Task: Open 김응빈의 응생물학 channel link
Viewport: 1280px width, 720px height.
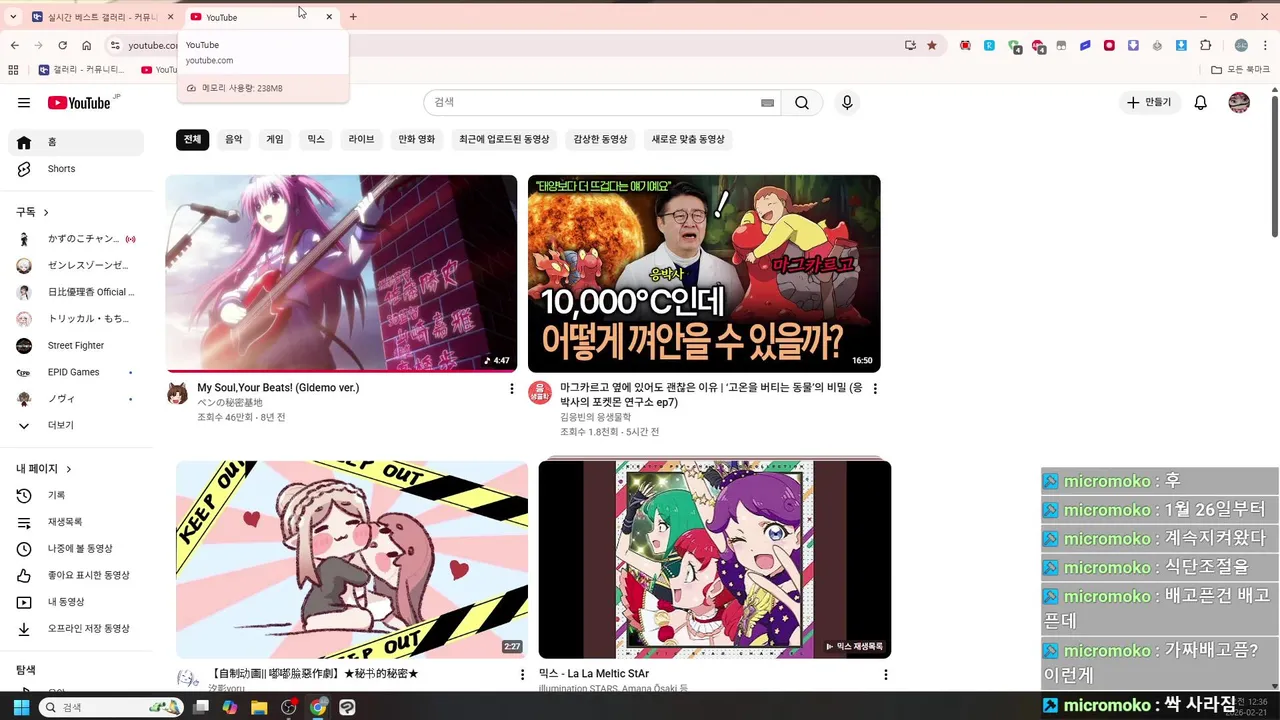Action: click(x=595, y=417)
